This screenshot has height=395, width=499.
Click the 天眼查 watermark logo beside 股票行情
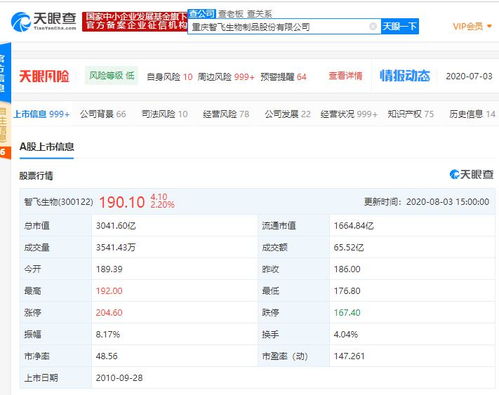coord(471,174)
